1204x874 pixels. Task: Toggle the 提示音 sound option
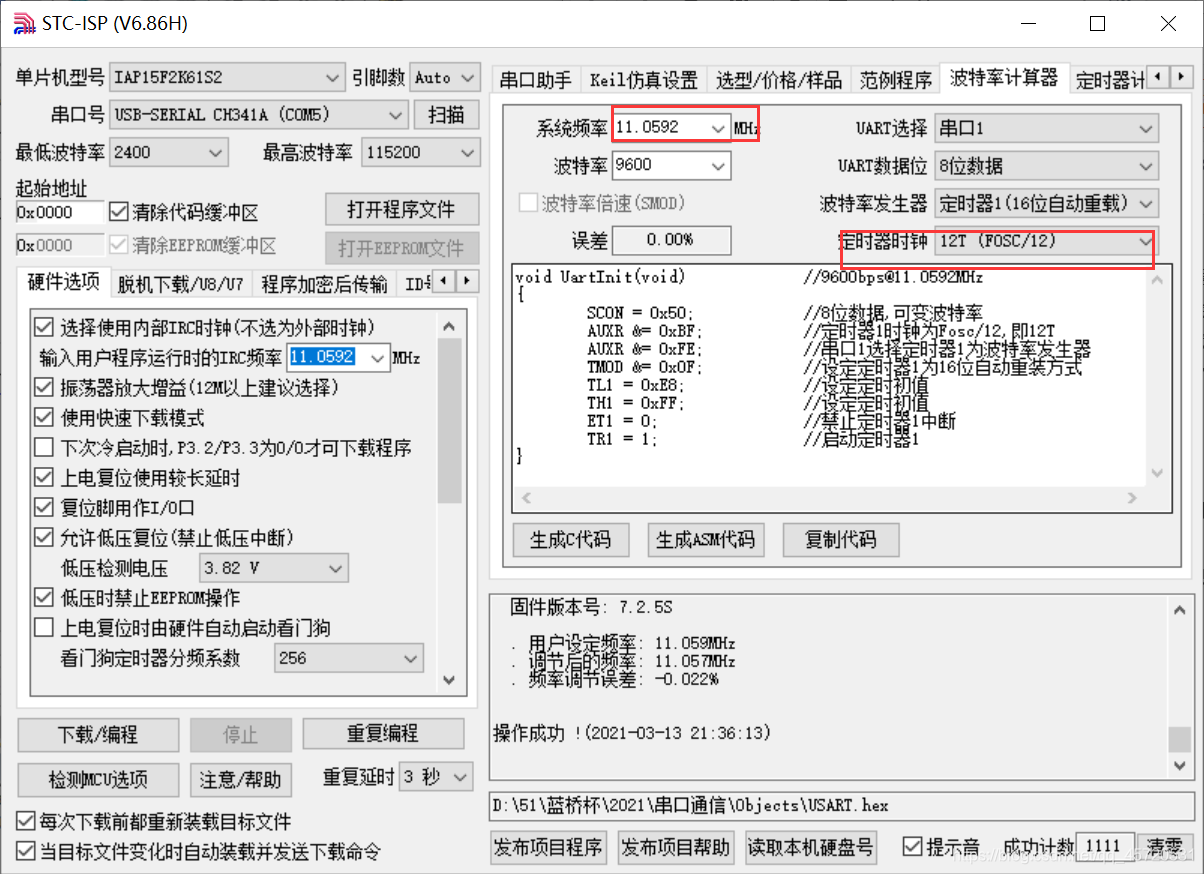pos(913,845)
